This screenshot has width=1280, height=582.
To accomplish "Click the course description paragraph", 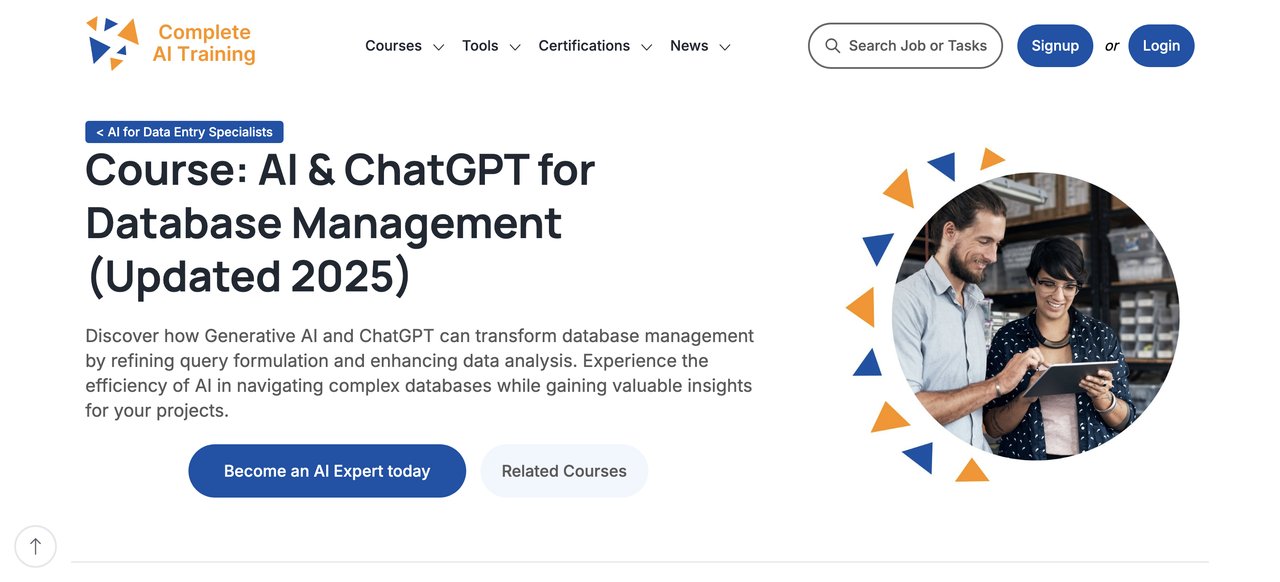I will 420,373.
